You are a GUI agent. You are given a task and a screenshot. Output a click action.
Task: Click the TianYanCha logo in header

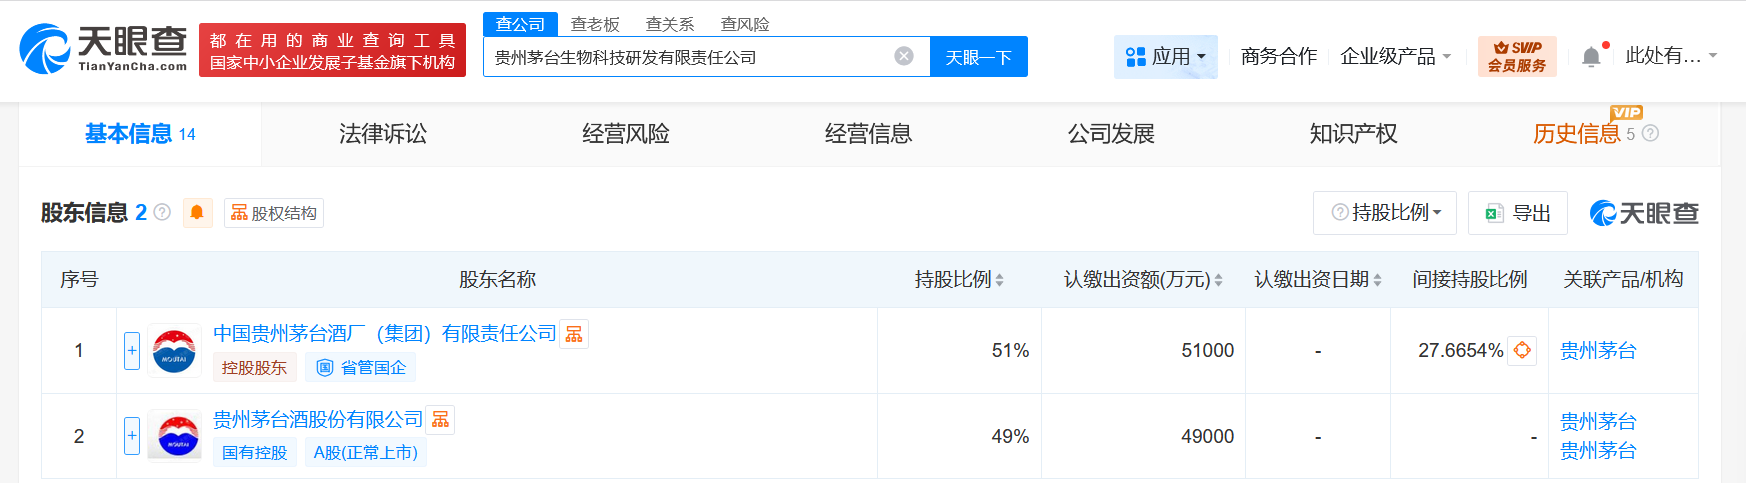[103, 49]
